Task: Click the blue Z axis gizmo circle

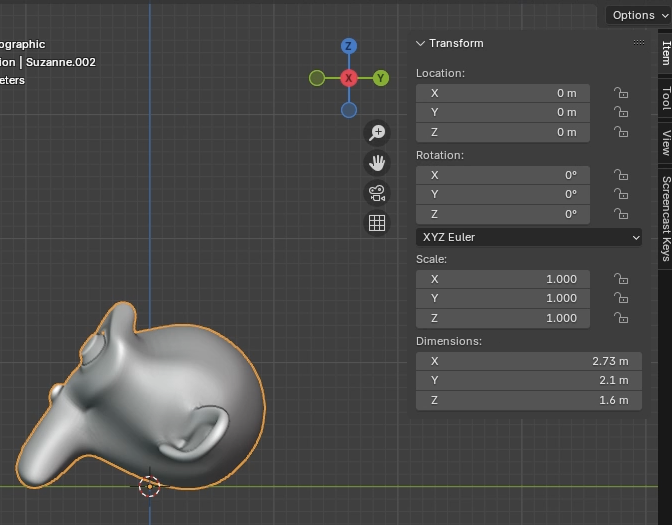Action: coord(349,46)
